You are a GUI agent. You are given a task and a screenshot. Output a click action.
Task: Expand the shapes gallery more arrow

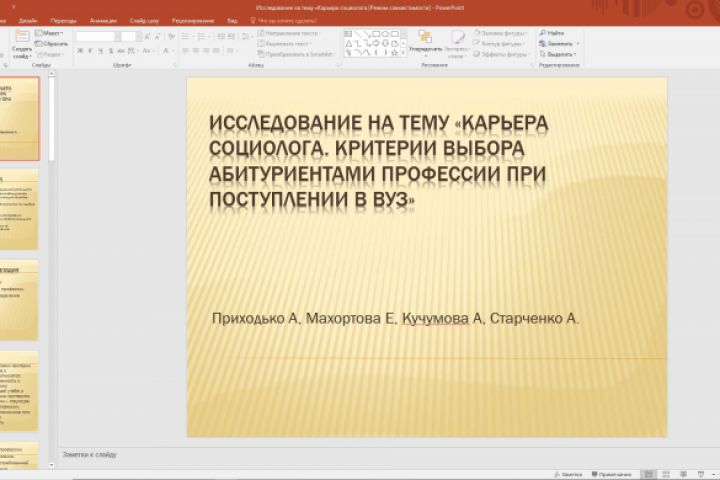(x=404, y=53)
